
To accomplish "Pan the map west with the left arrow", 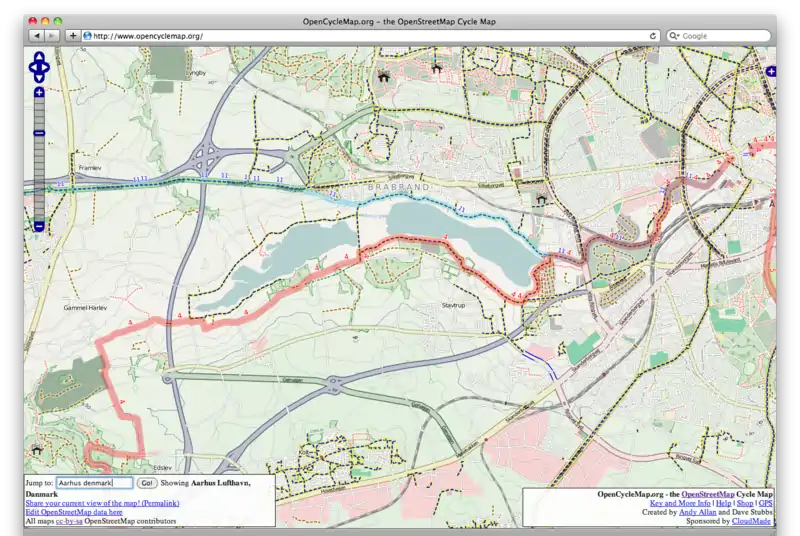I will 31,68.
